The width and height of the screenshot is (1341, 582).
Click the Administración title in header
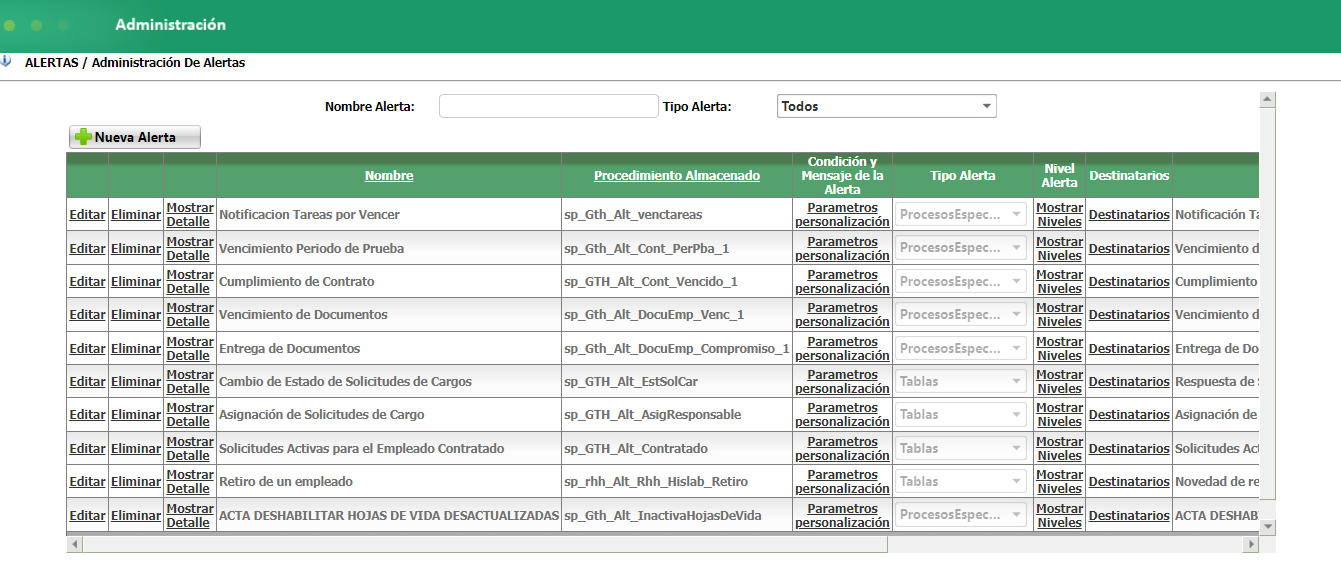point(171,24)
